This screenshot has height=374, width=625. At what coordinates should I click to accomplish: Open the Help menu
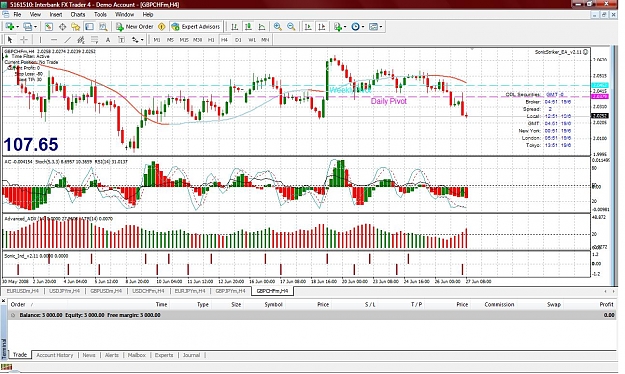pos(147,14)
